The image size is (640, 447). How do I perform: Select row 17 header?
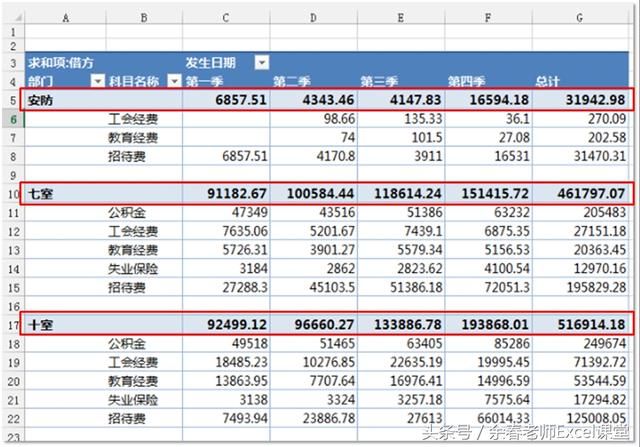pos(13,325)
